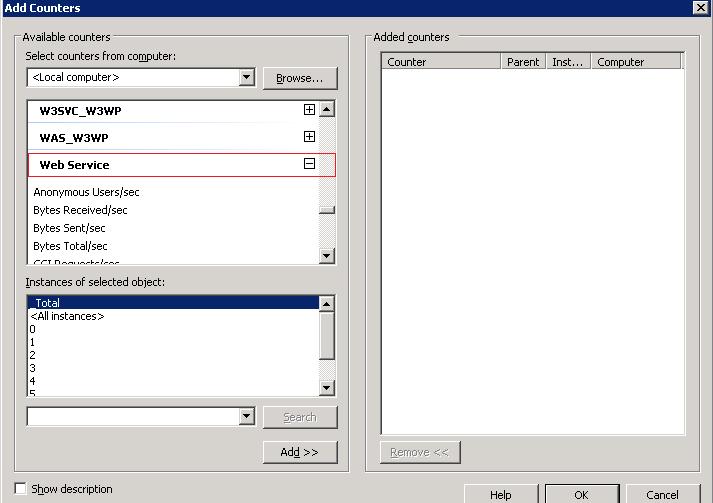
Task: Expand the W3SVC_W3WP counter group
Action: [x=309, y=110]
